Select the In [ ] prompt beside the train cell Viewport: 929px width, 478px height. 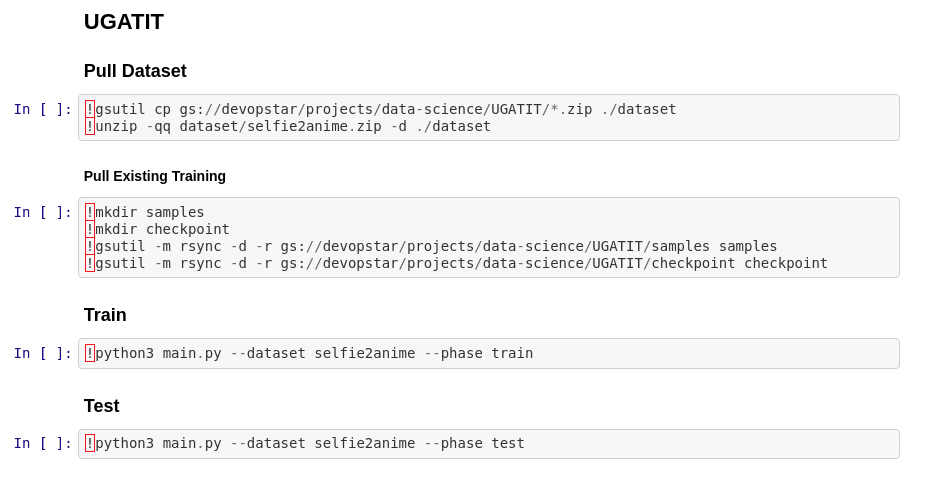click(x=42, y=353)
